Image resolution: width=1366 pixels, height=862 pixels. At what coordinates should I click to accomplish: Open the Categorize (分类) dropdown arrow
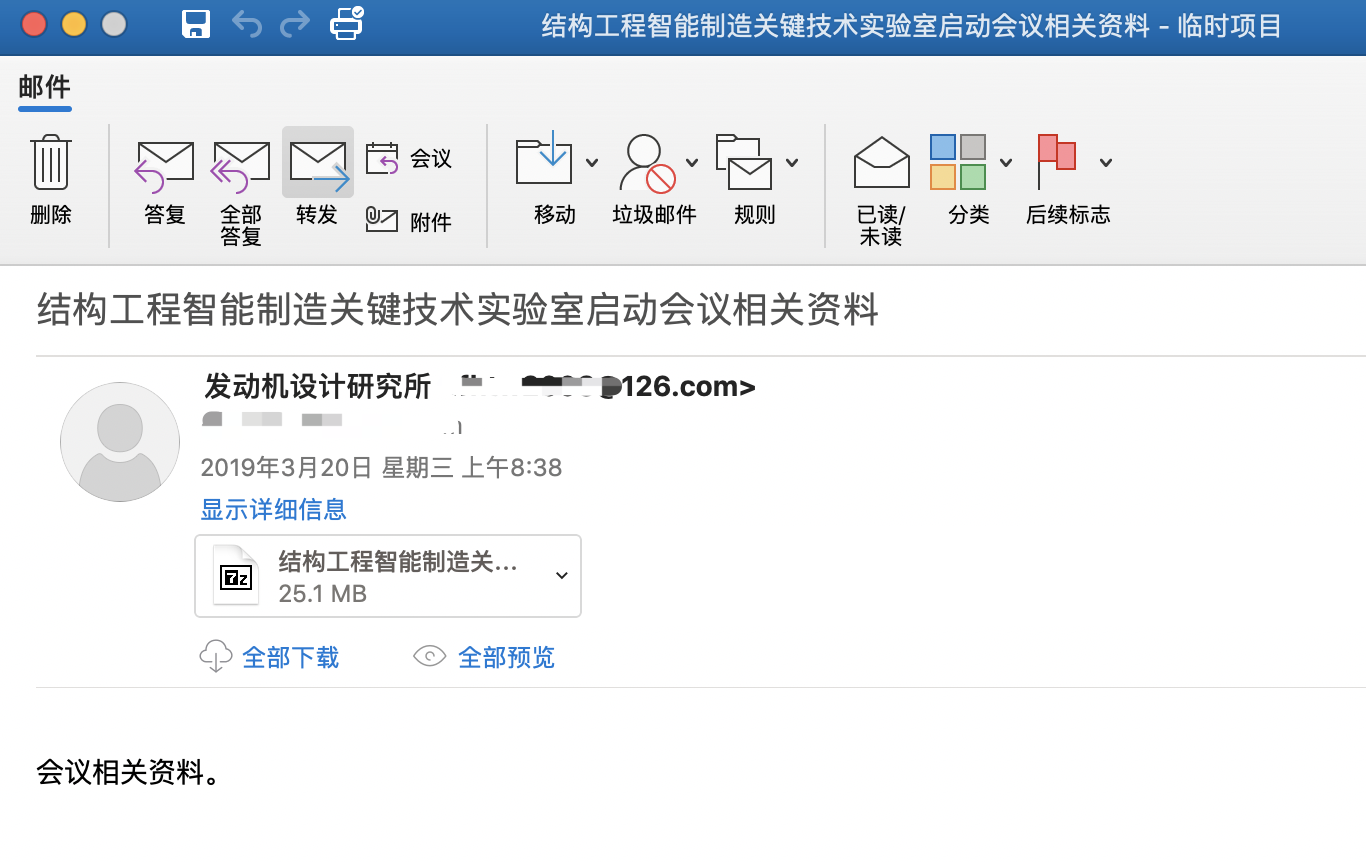(x=1006, y=163)
